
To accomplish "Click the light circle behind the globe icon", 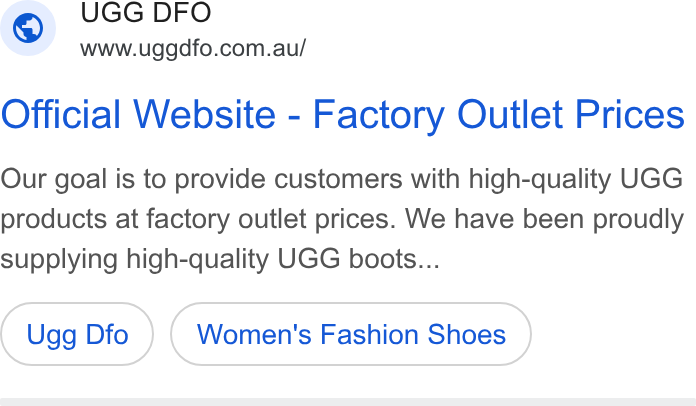I will [x=28, y=28].
